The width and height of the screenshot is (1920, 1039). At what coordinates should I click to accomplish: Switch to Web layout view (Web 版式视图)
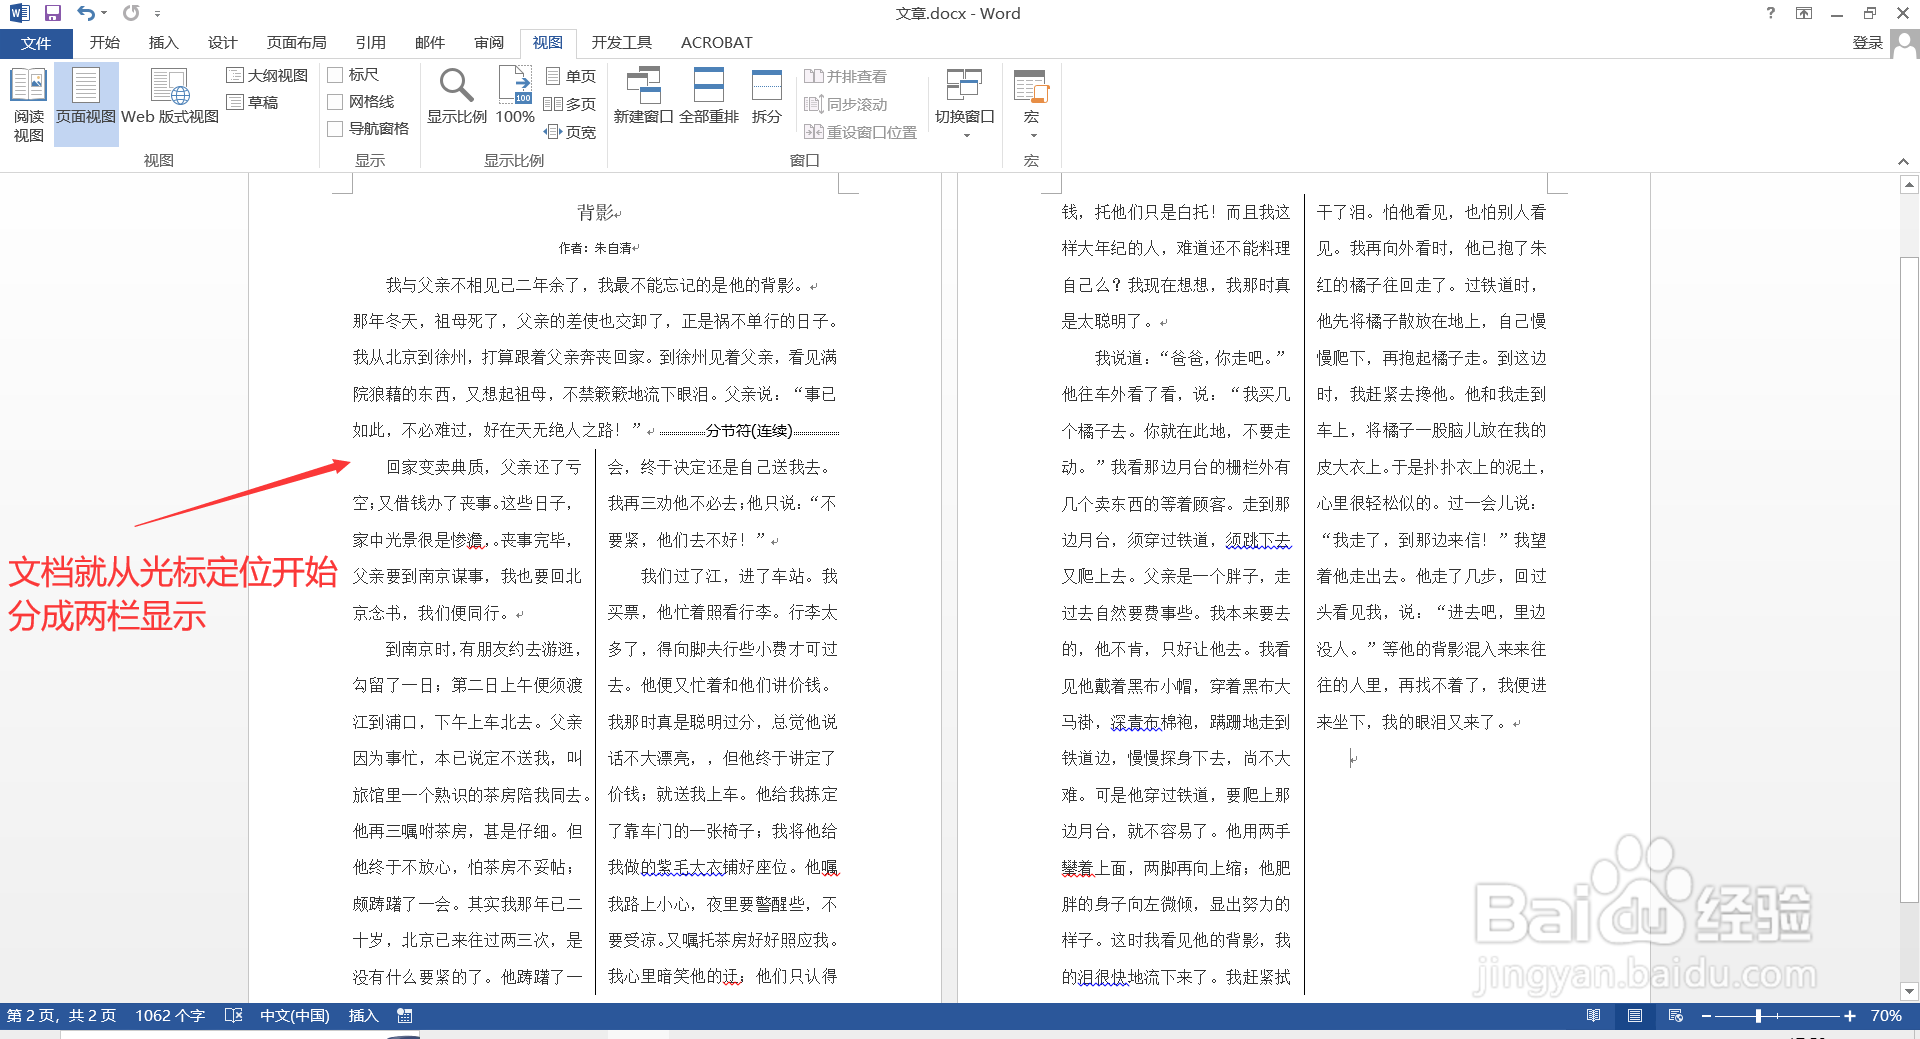click(170, 96)
